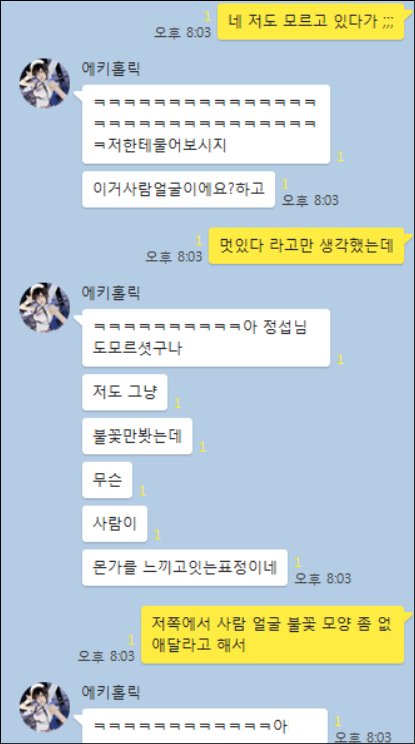Select the message '이거사람얼굴이에요?하고'
This screenshot has width=415, height=744.
[178, 189]
